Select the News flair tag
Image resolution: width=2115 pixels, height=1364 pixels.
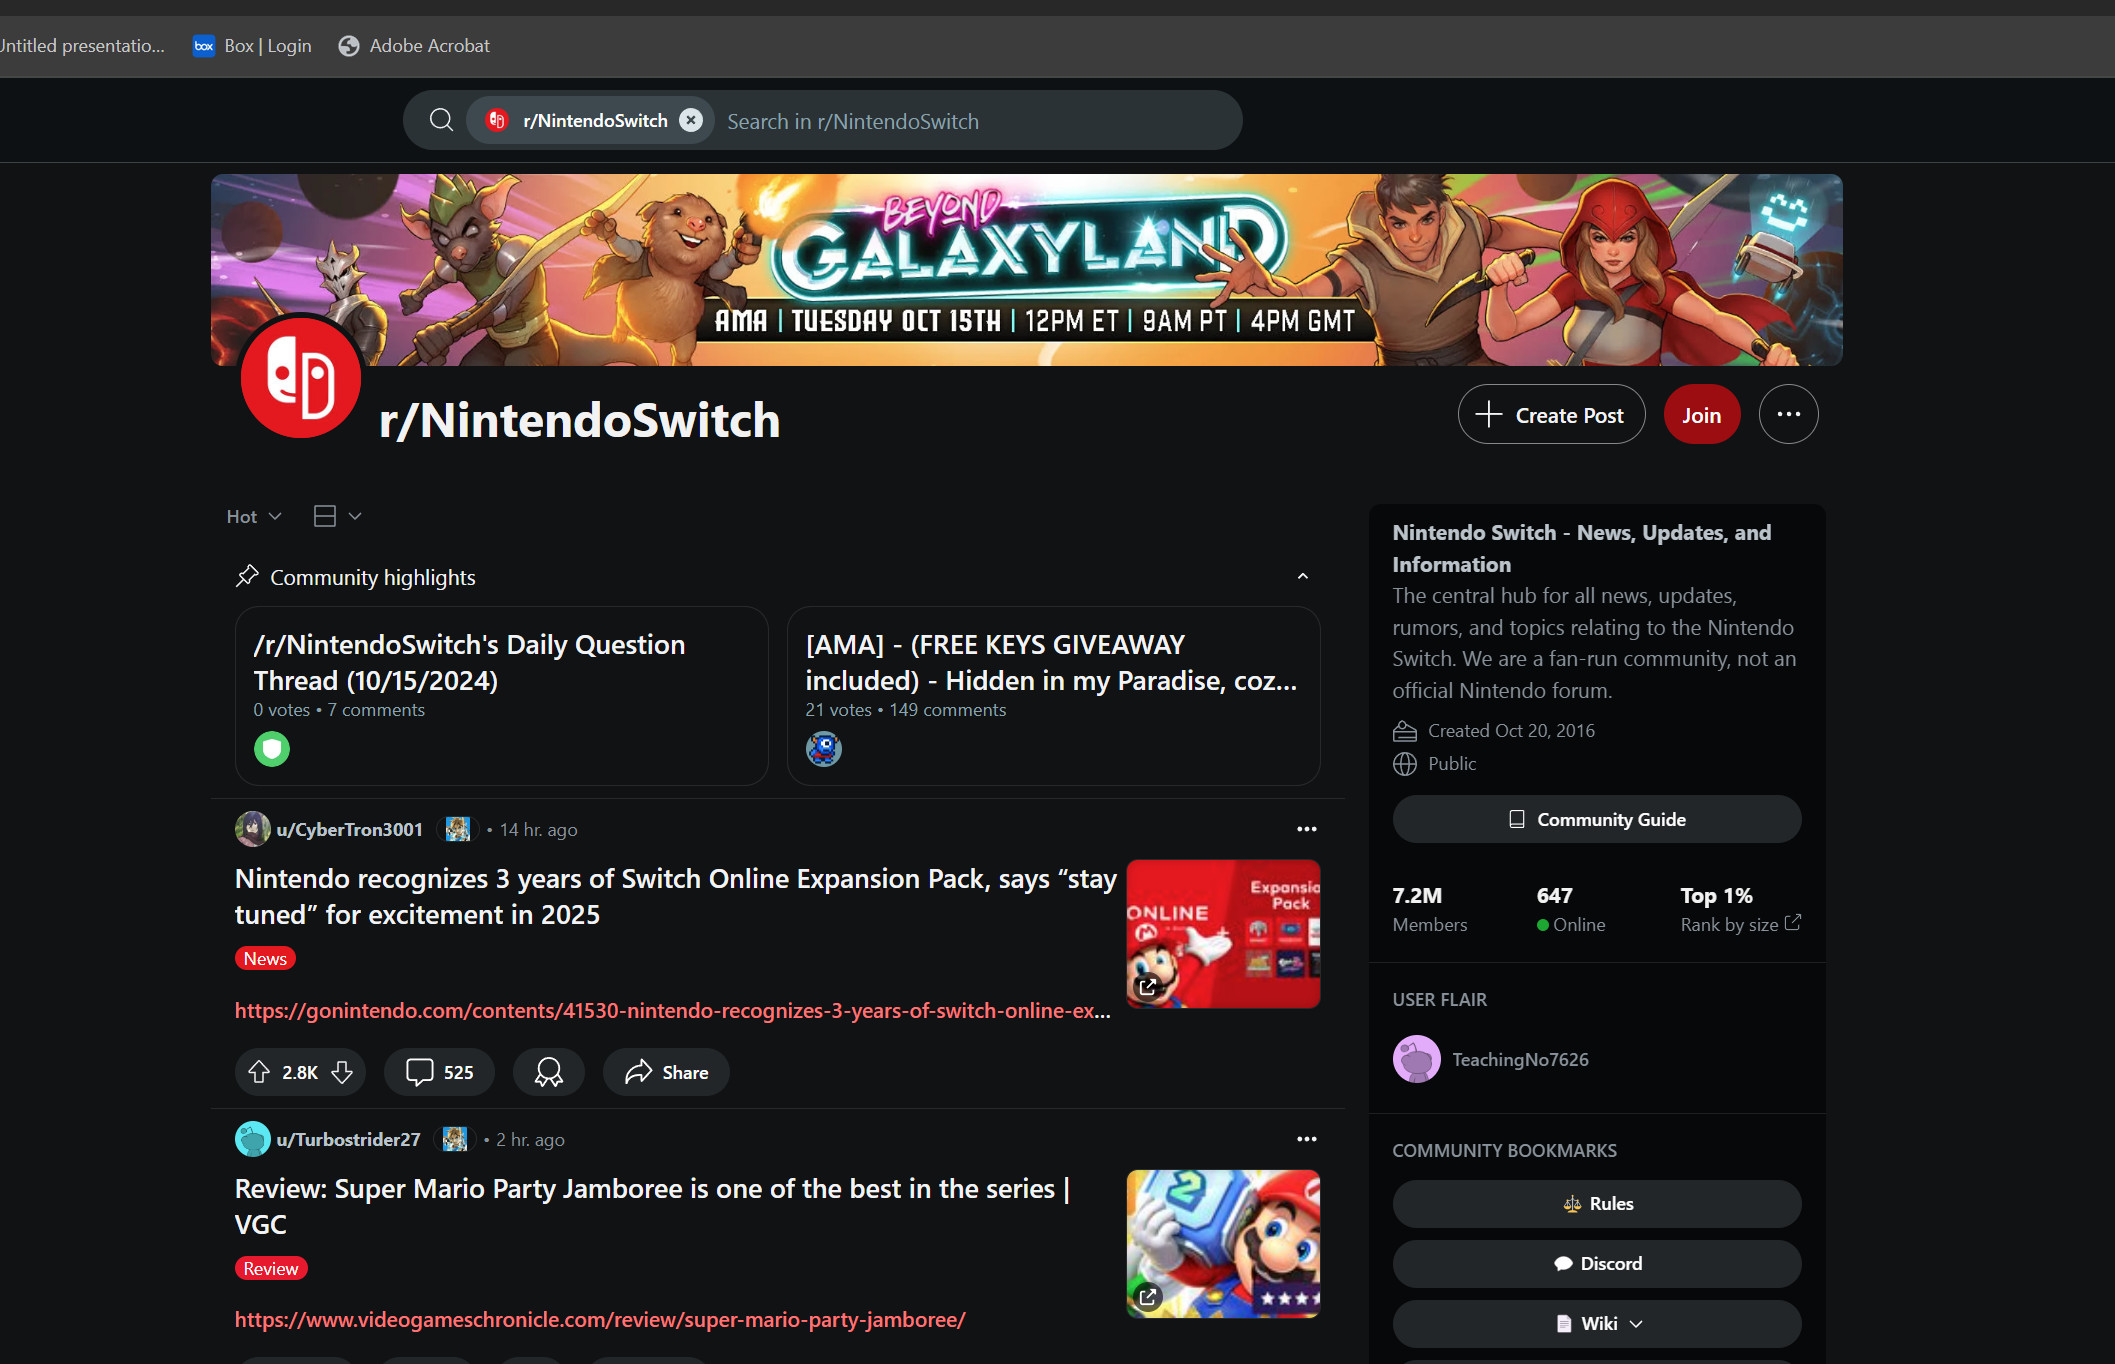[x=265, y=959]
